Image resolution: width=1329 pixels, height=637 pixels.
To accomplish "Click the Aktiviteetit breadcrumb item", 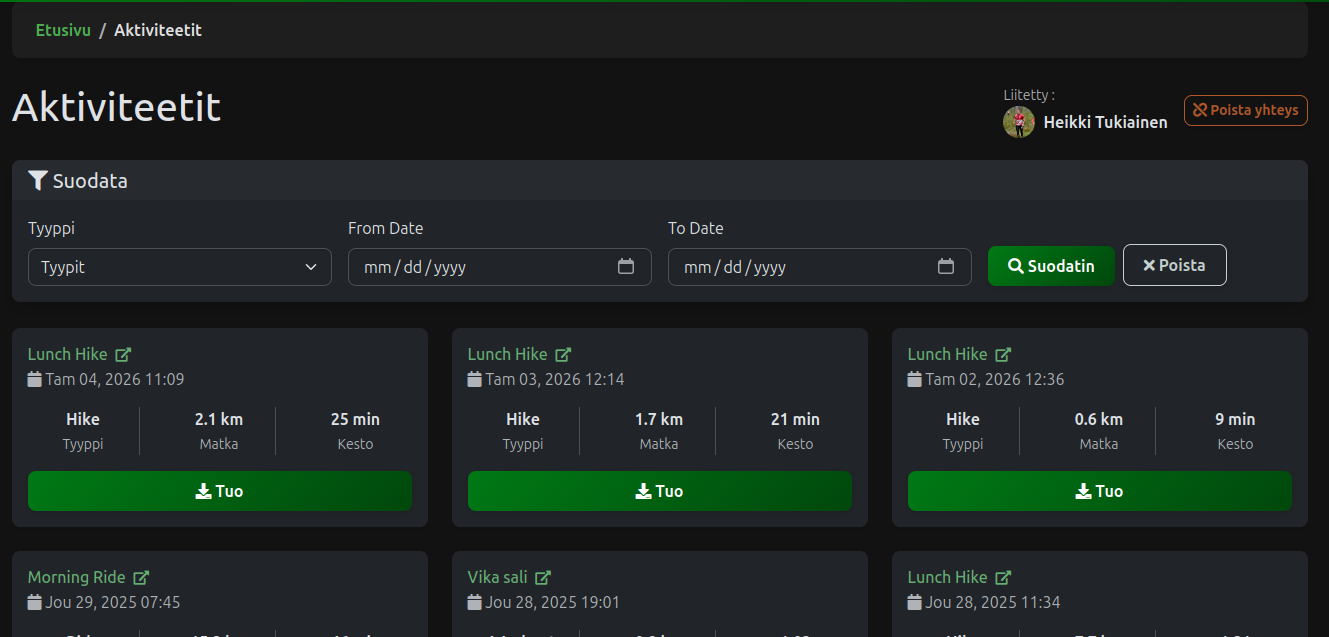I will 158,30.
